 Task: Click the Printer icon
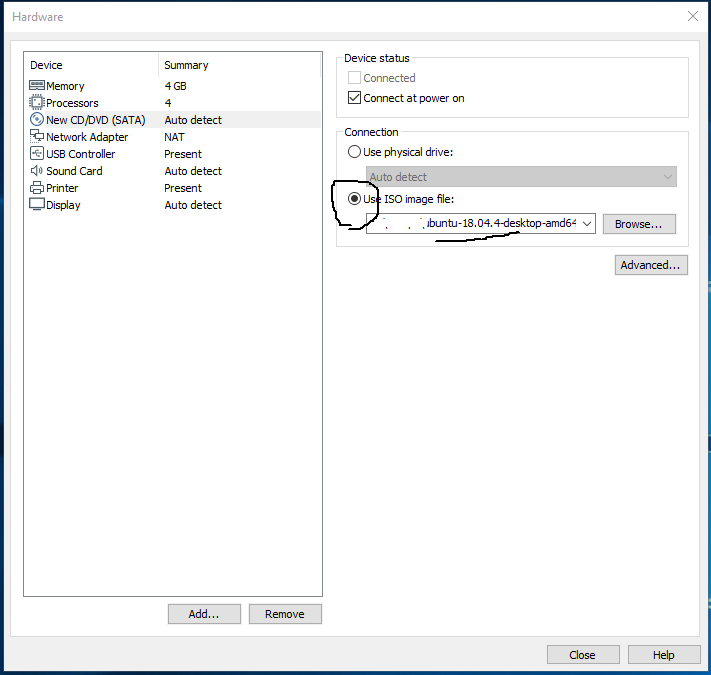[37, 188]
